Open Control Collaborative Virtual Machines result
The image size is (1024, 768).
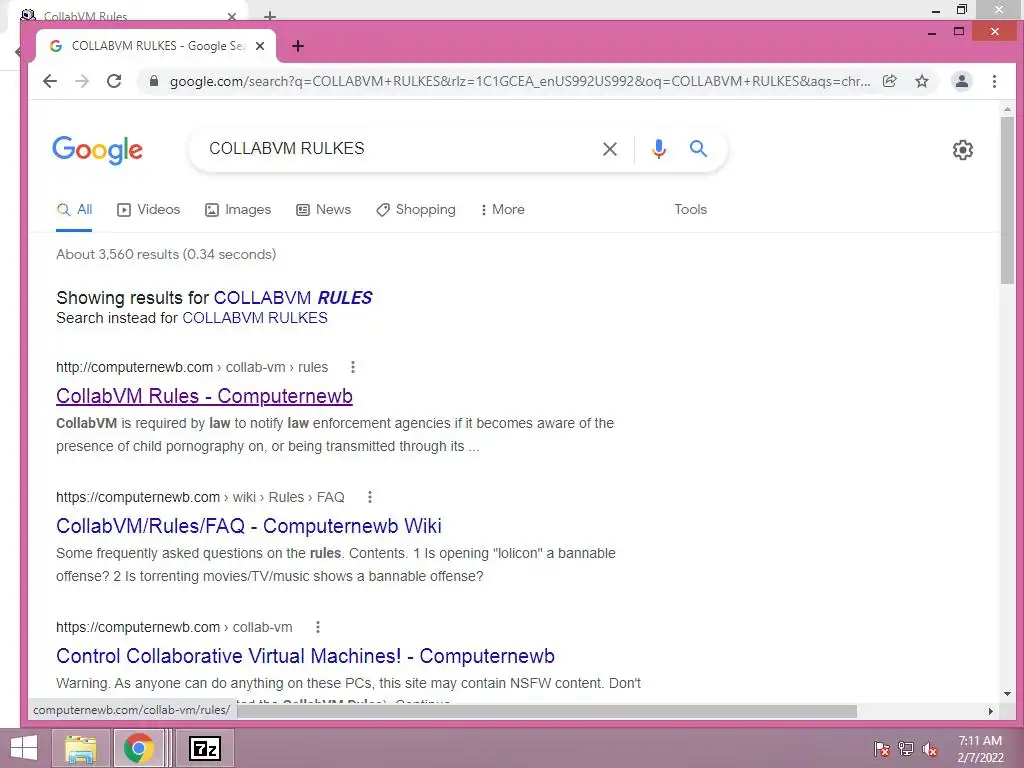(x=306, y=656)
